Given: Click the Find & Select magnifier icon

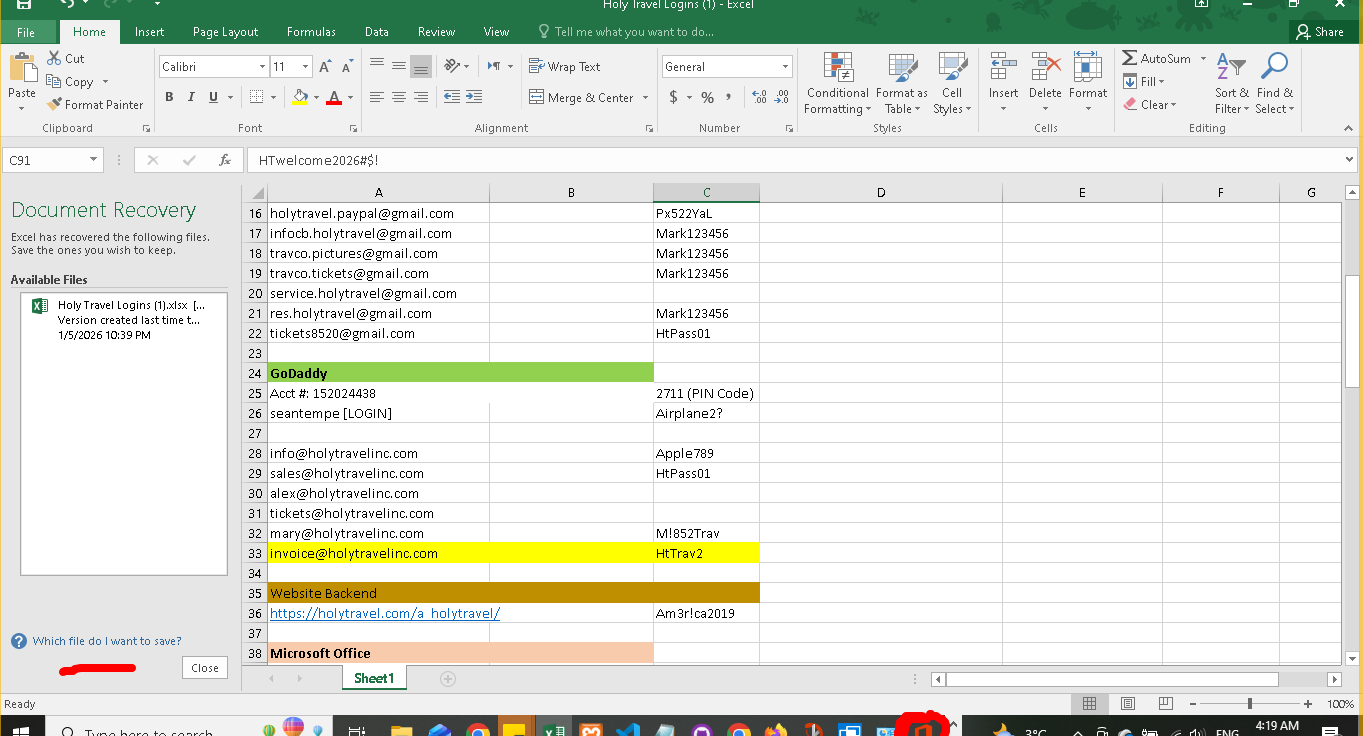Looking at the screenshot, I should [1274, 68].
